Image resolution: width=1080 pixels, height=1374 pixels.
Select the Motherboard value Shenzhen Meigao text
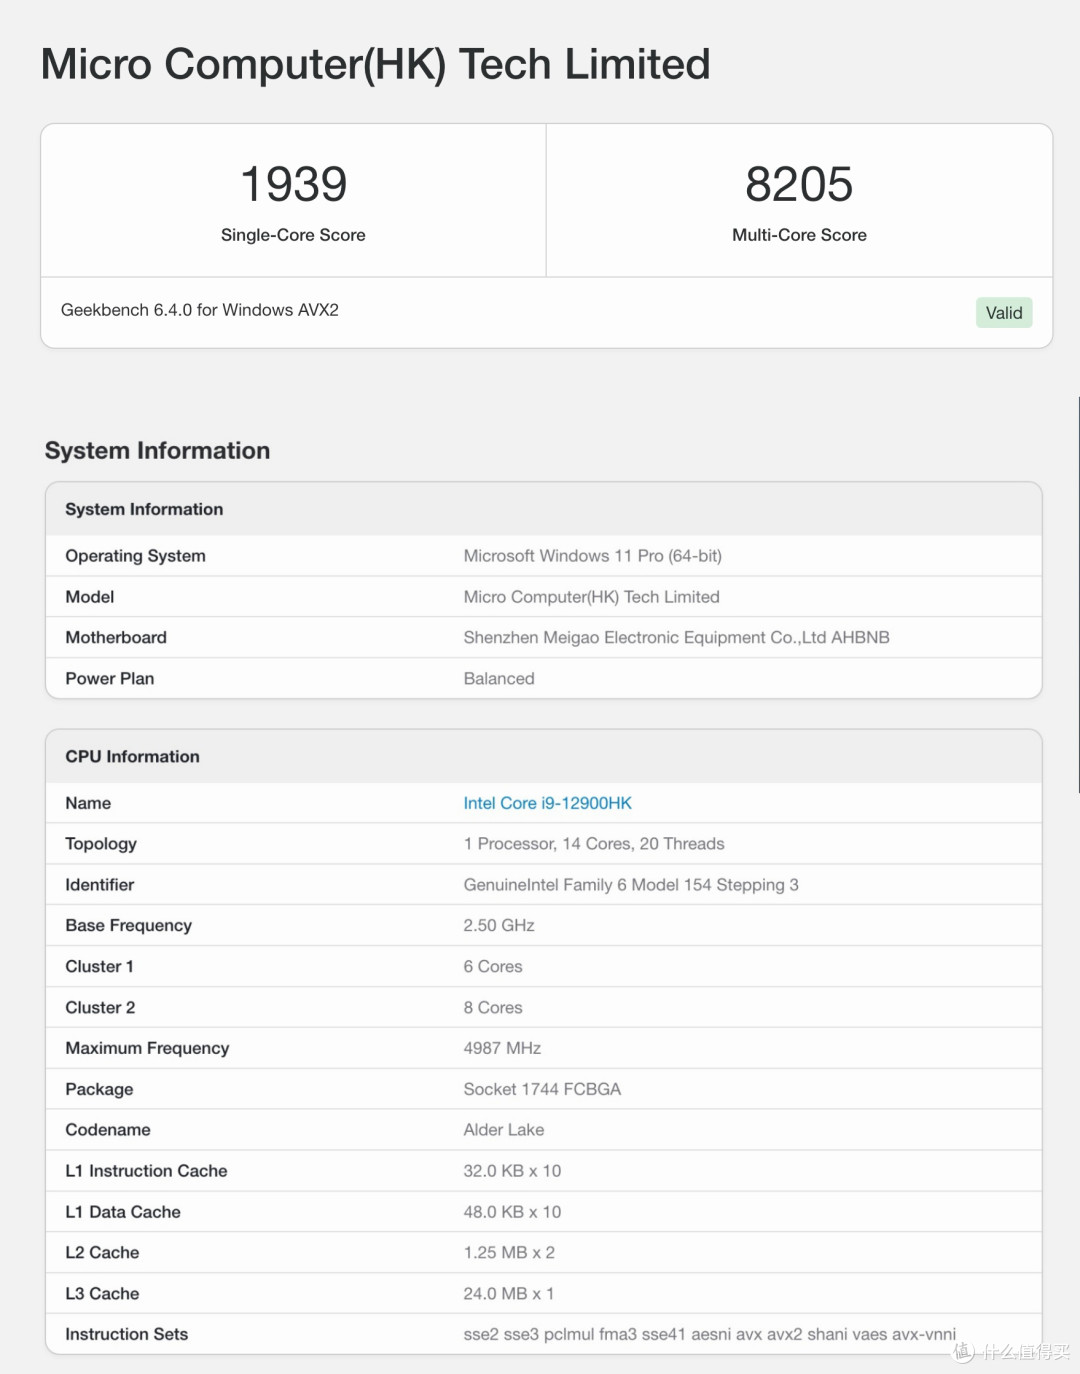pyautogui.click(x=676, y=638)
